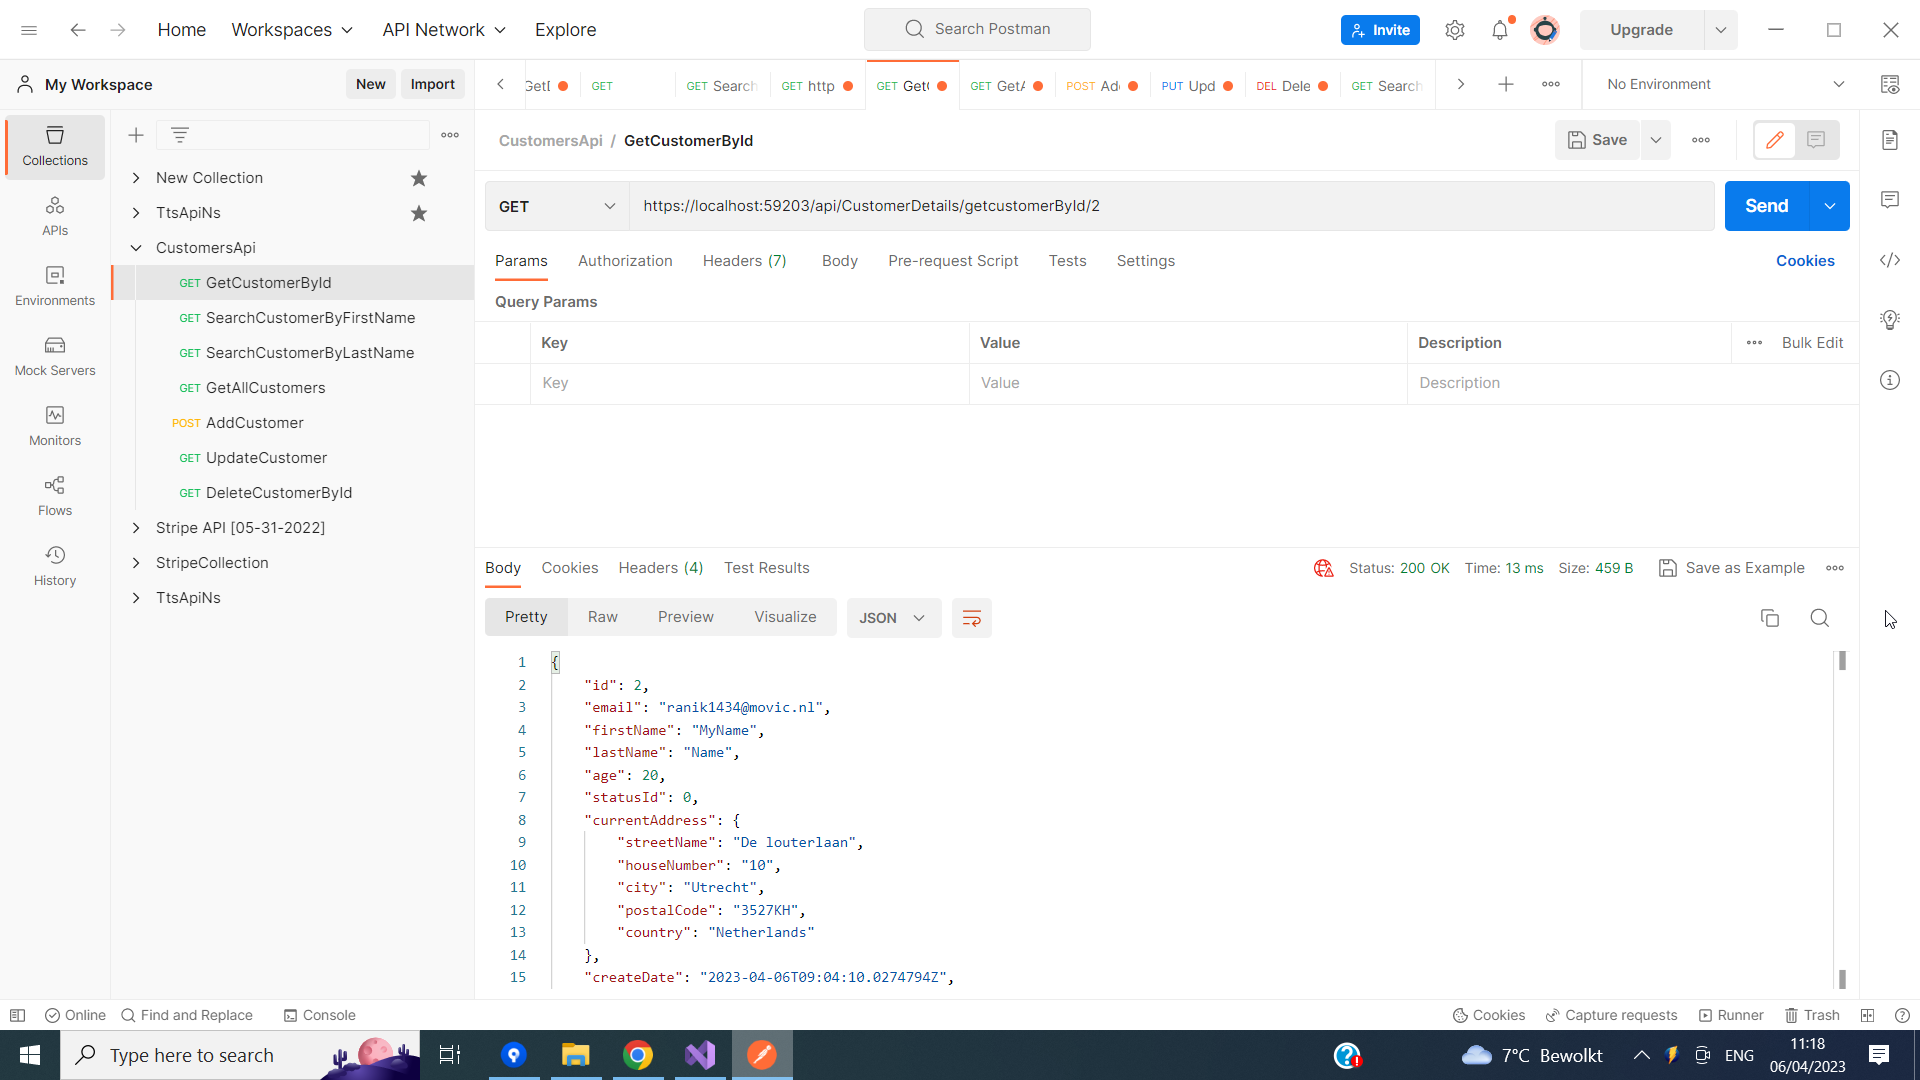Image resolution: width=1920 pixels, height=1080 pixels.
Task: Switch to the Authorization tab
Action: tap(625, 261)
